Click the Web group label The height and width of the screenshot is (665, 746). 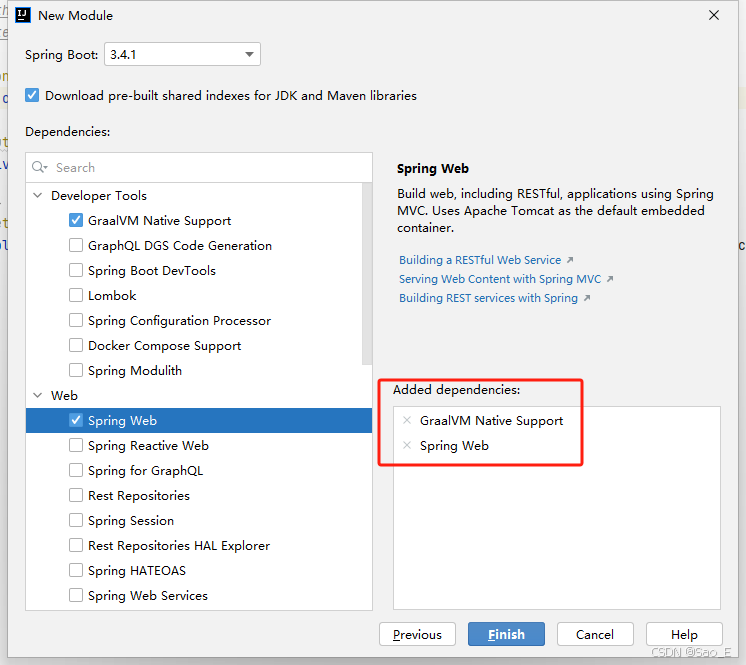click(64, 395)
